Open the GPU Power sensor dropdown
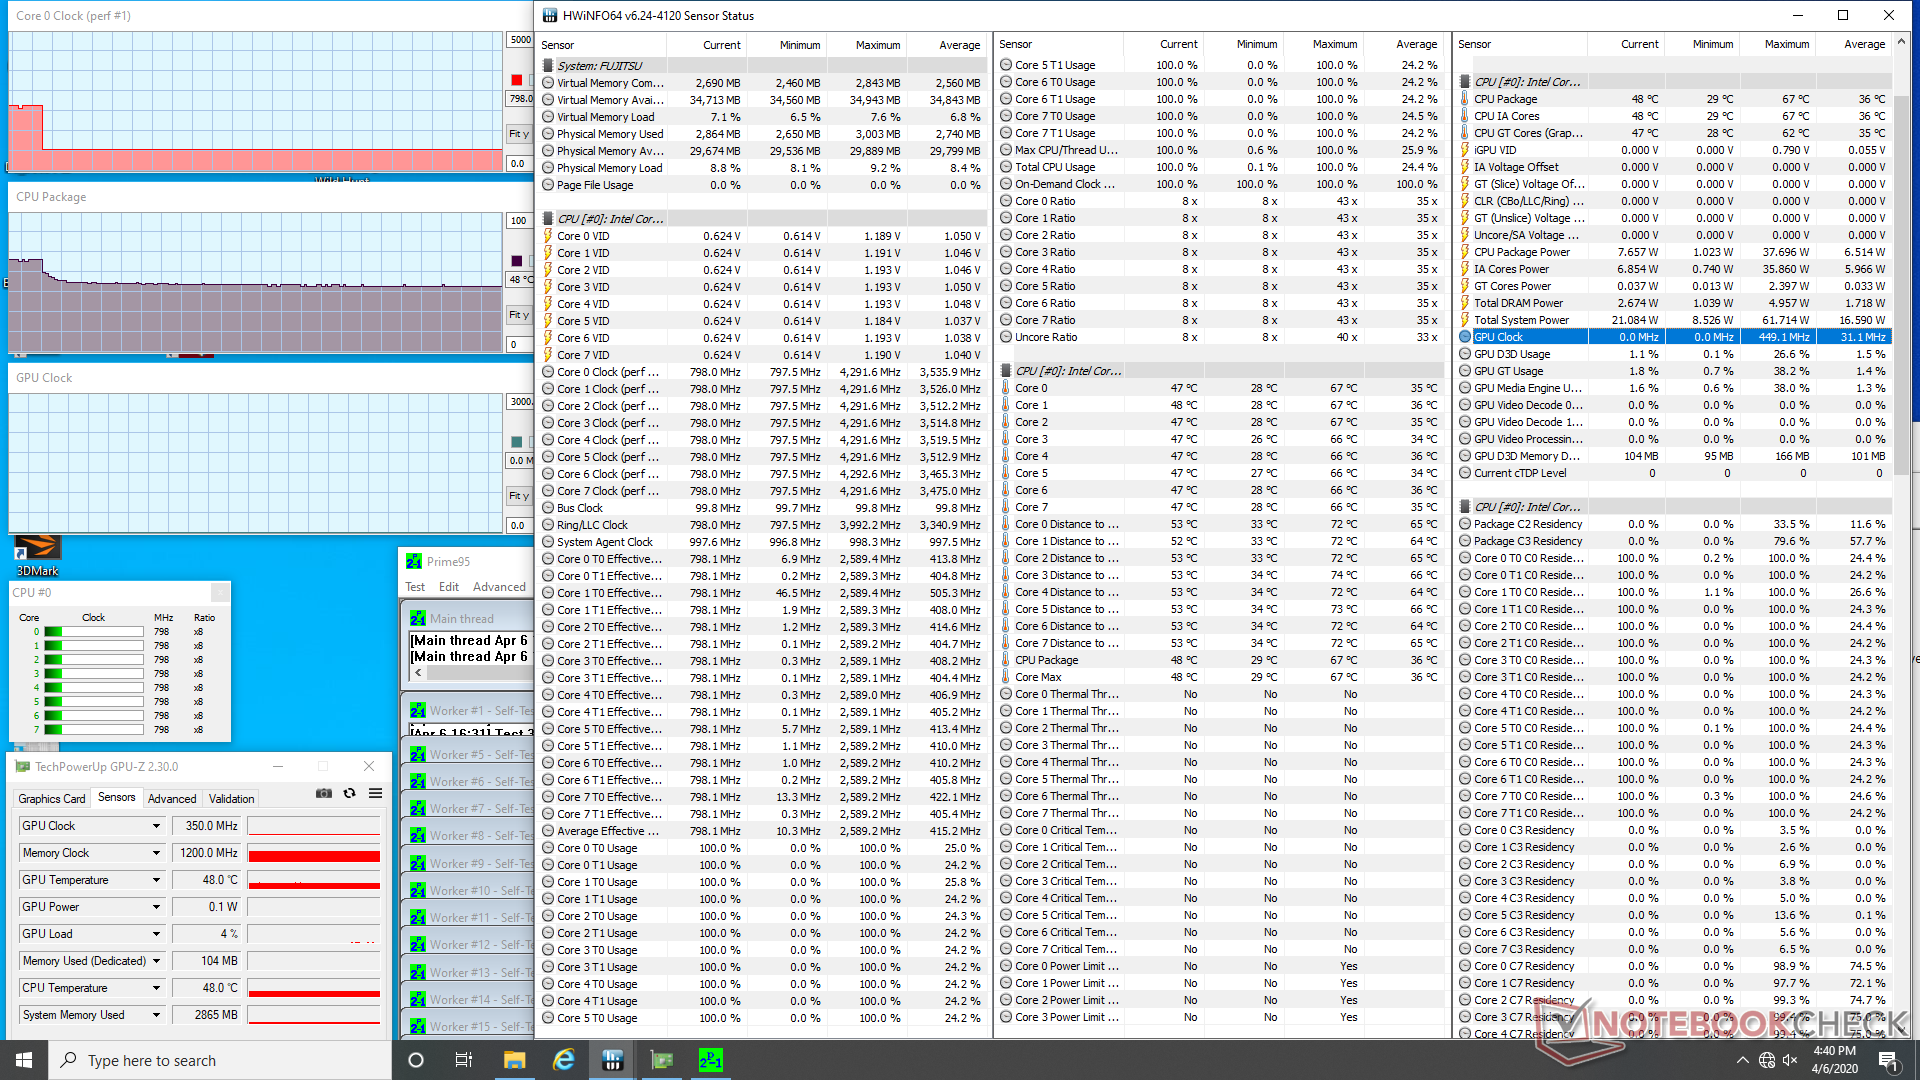Image resolution: width=1920 pixels, height=1080 pixels. (x=156, y=907)
